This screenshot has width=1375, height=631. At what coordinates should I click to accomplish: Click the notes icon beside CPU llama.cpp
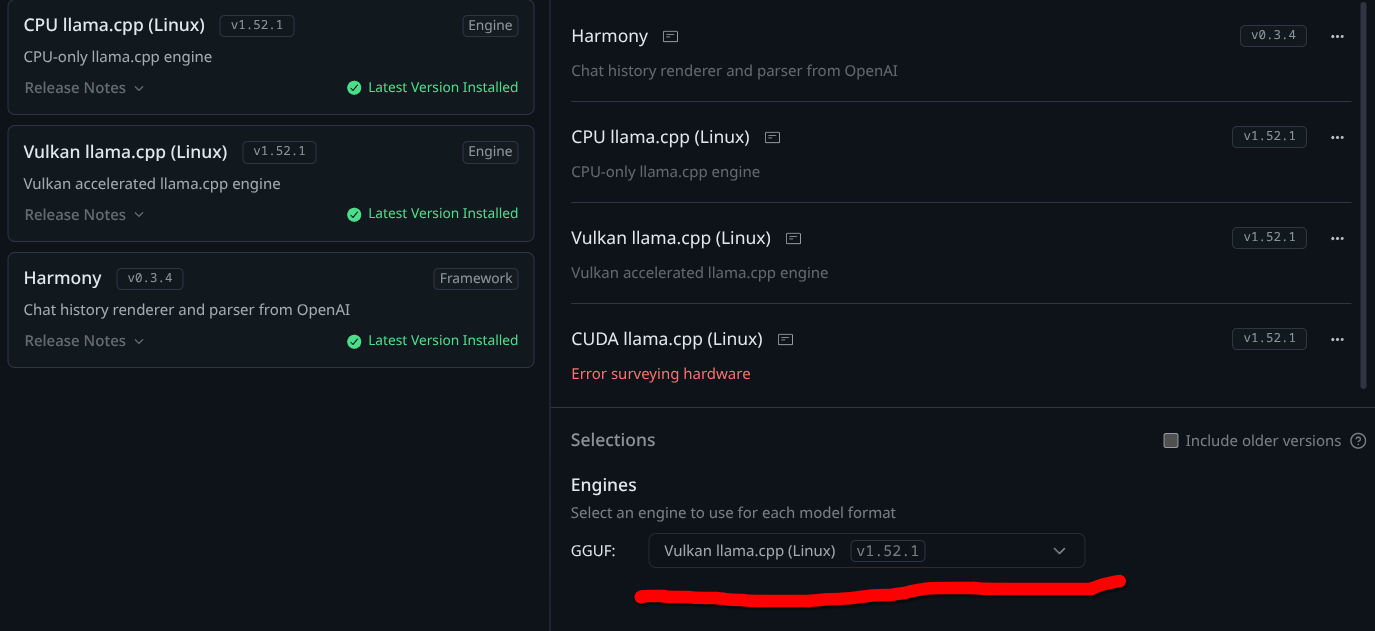coord(772,137)
